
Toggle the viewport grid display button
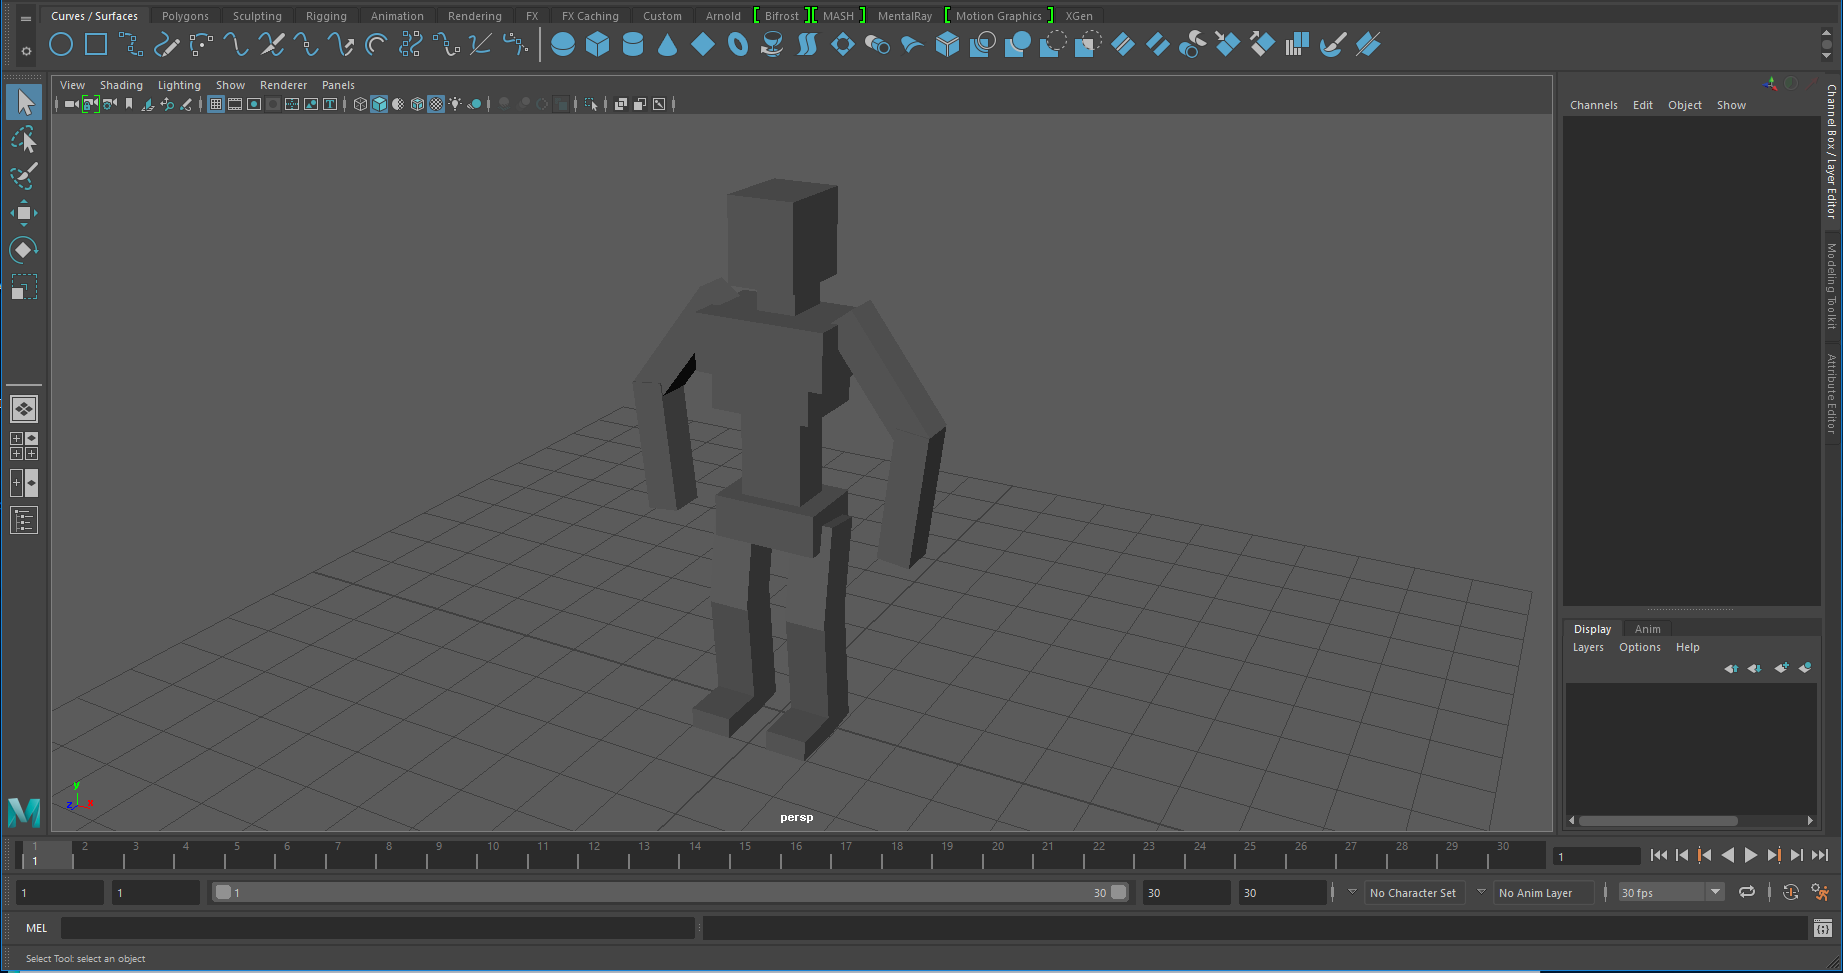click(216, 104)
